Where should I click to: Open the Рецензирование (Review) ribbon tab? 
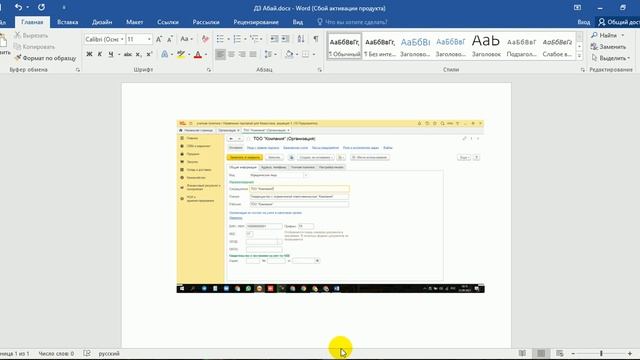click(x=256, y=22)
